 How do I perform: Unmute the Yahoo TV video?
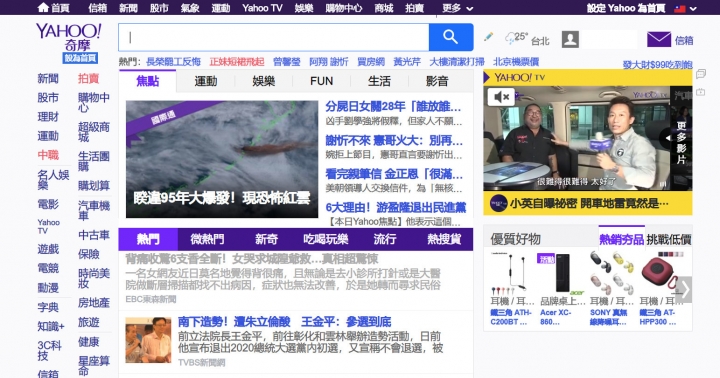point(501,96)
